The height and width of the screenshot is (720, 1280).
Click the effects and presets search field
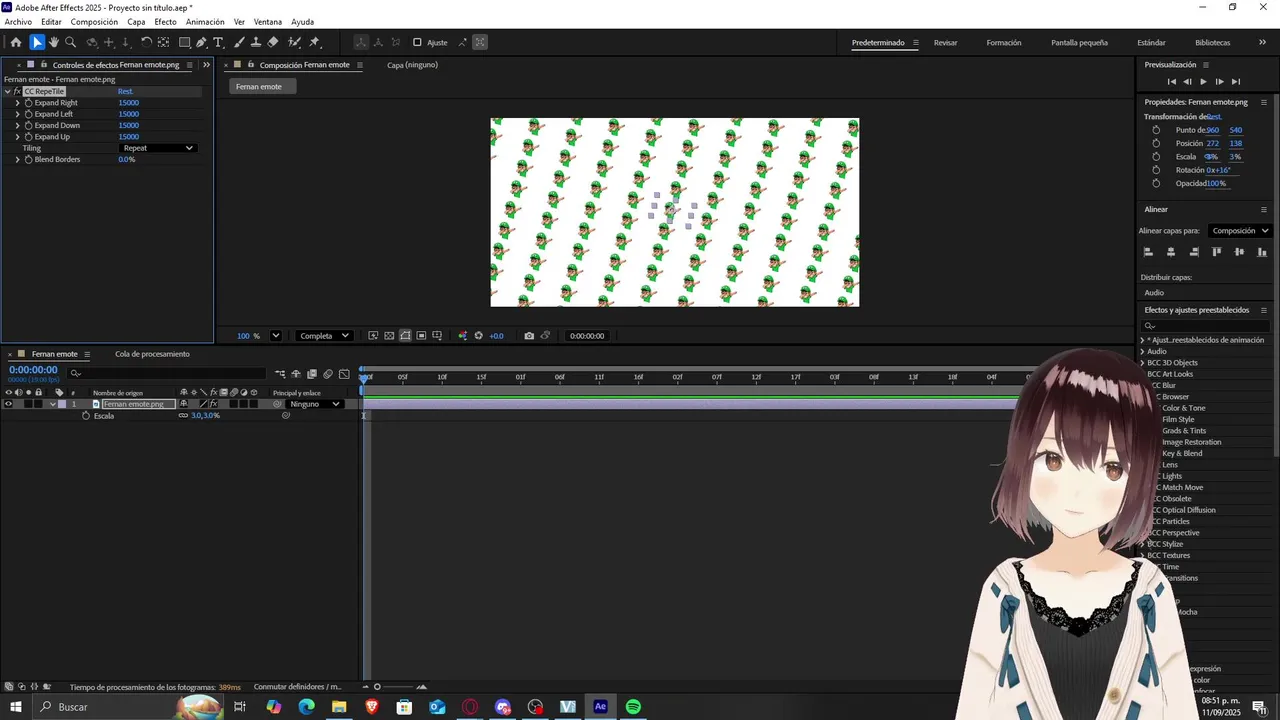[x=1207, y=326]
